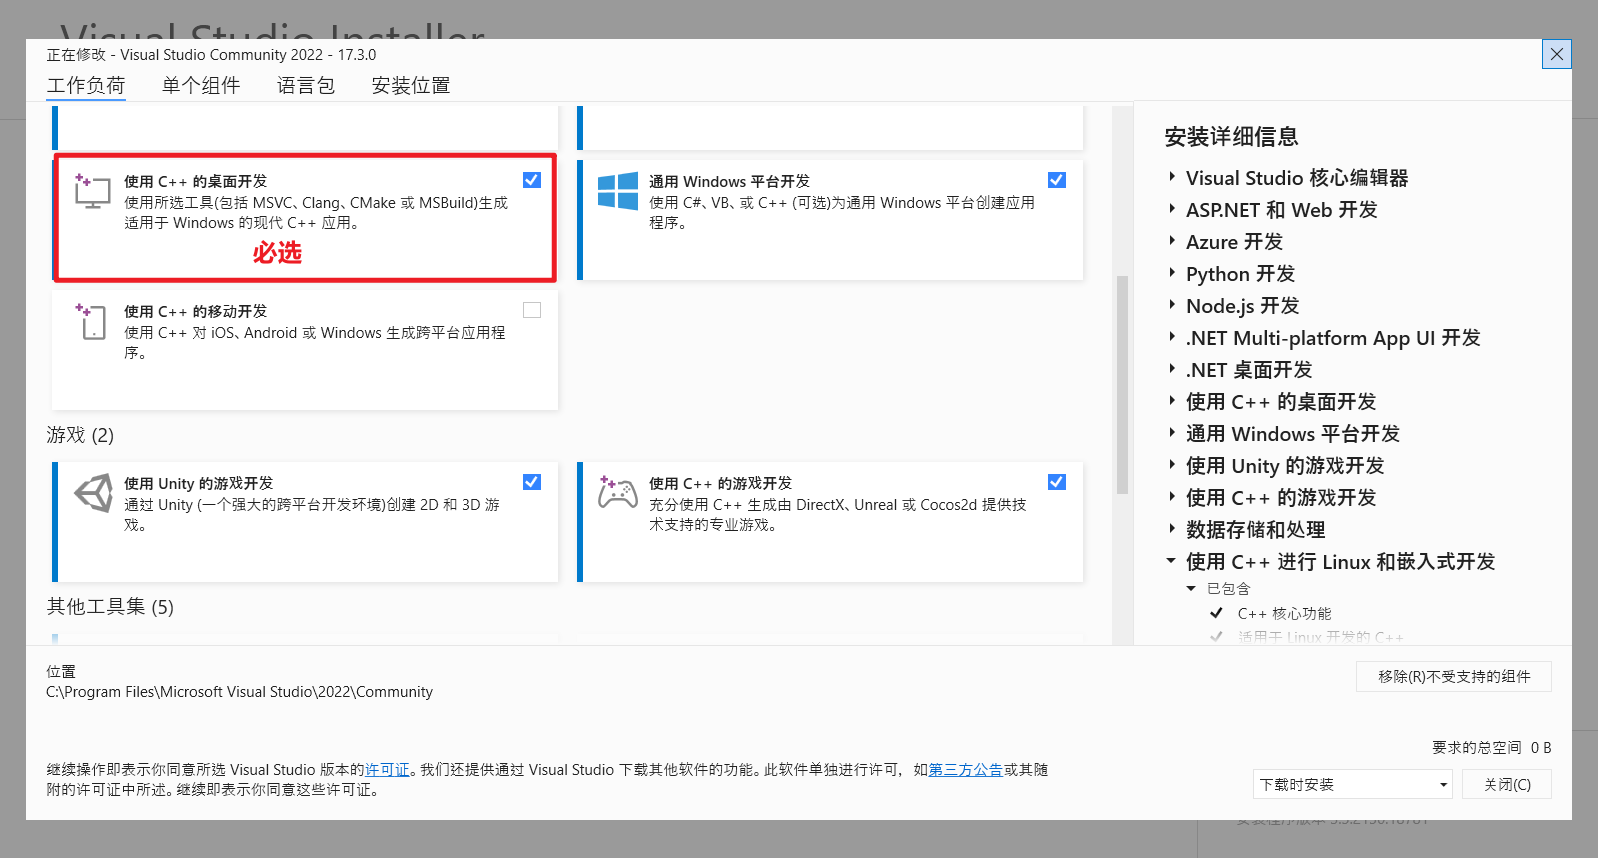Expand Azure 开发 details
The image size is (1598, 858).
coord(1172,241)
